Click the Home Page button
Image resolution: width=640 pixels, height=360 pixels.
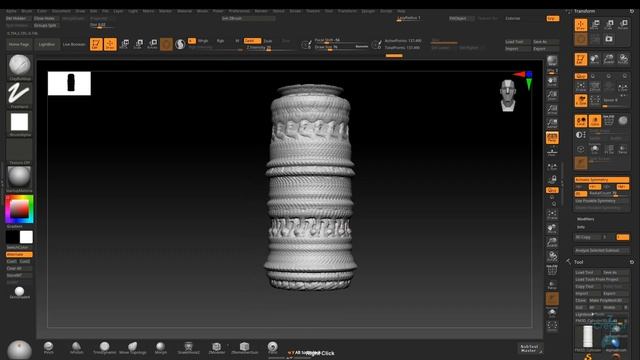tap(19, 44)
